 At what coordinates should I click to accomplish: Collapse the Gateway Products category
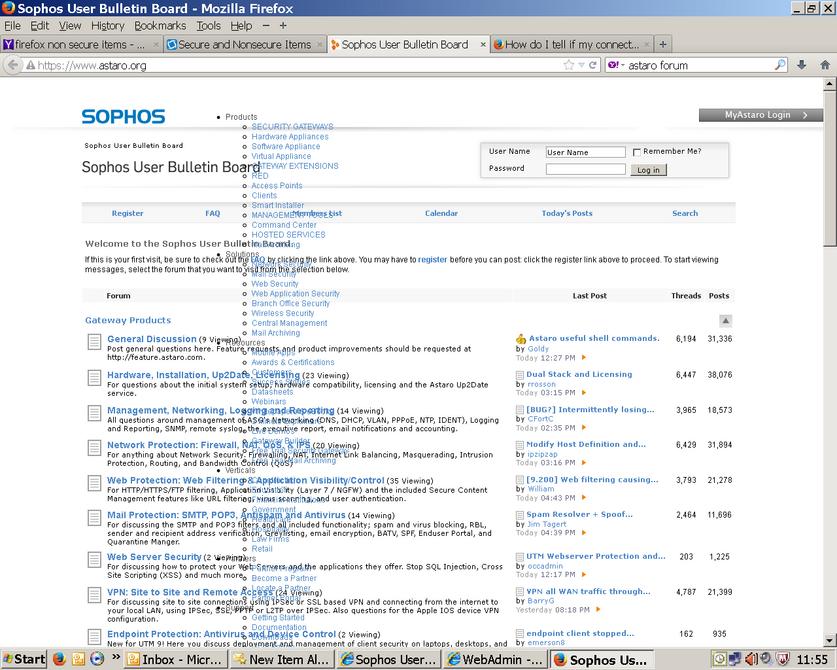pos(725,320)
